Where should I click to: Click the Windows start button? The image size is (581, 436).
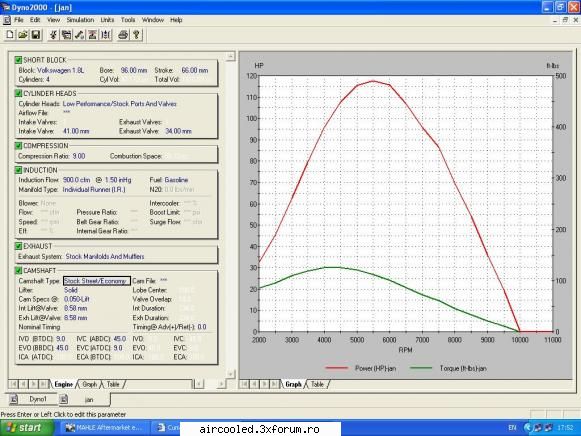25,428
